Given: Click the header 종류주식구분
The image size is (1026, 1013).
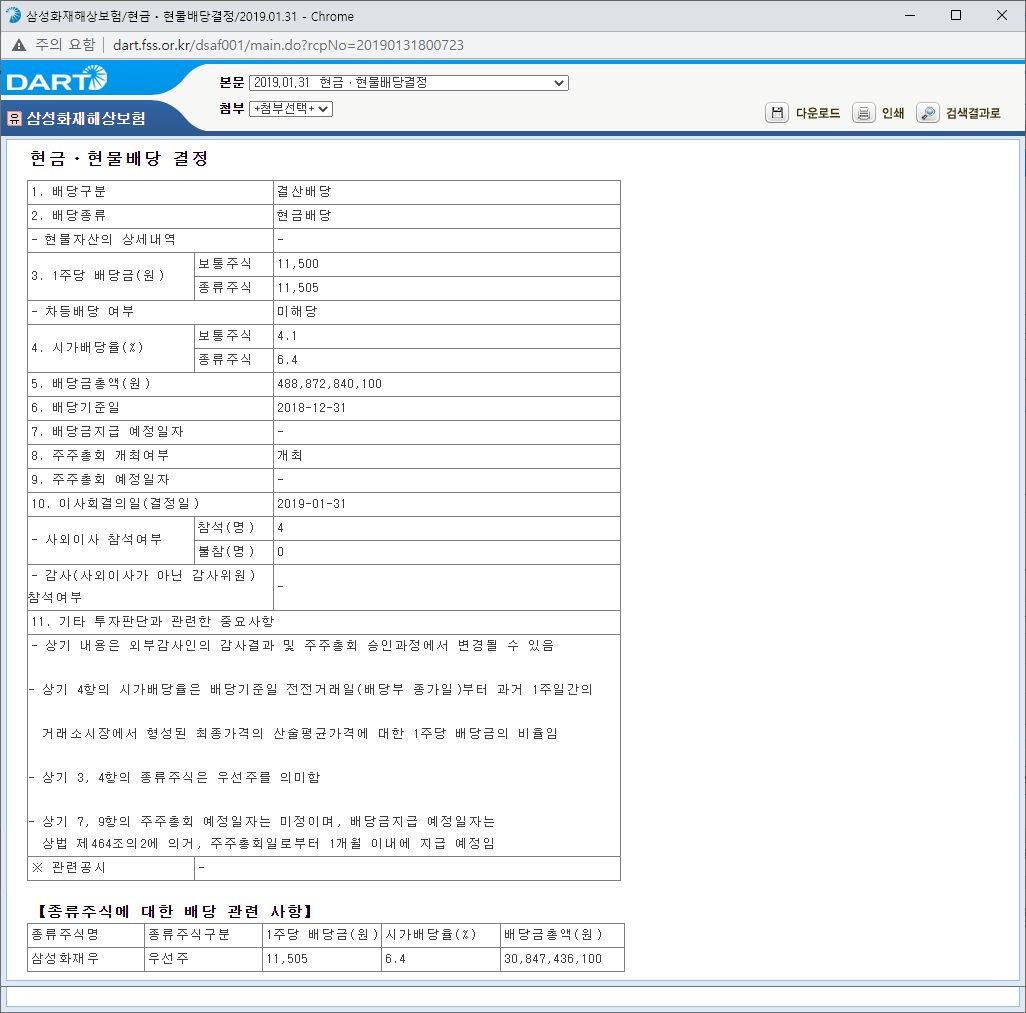Looking at the screenshot, I should (x=189, y=934).
